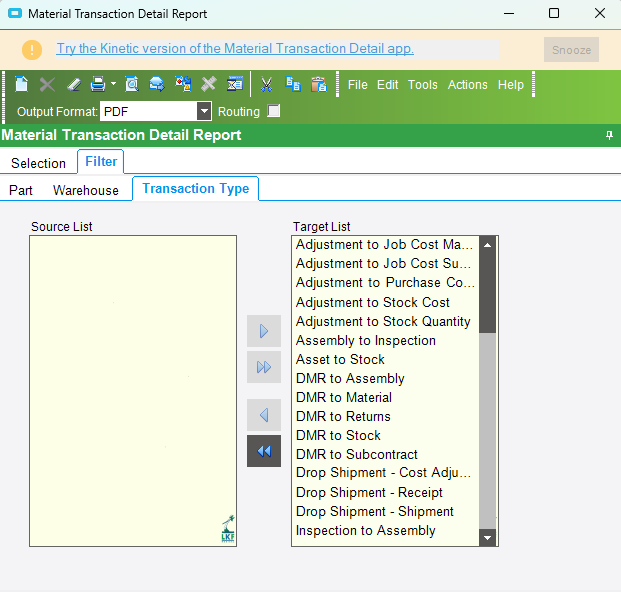This screenshot has height=592, width=621.
Task: Click the Print toolbar icon
Action: coord(98,84)
